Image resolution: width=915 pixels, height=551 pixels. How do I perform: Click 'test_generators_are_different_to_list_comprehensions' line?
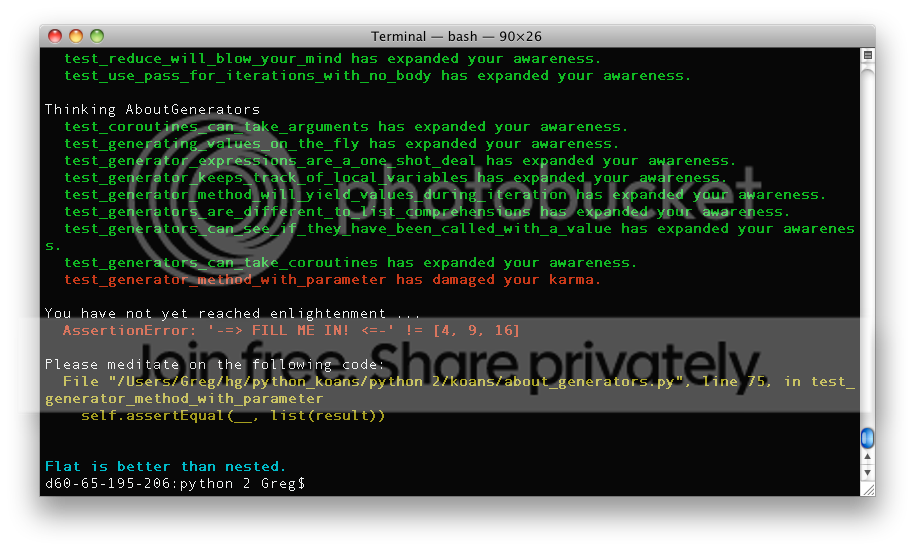427,211
